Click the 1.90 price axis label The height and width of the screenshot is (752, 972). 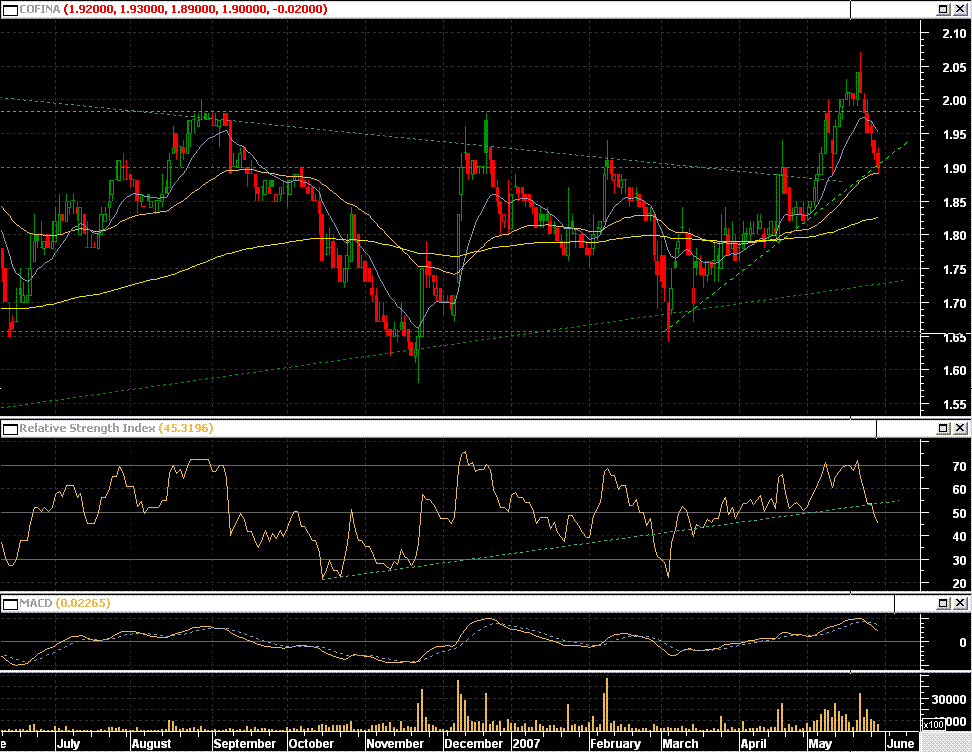point(954,168)
